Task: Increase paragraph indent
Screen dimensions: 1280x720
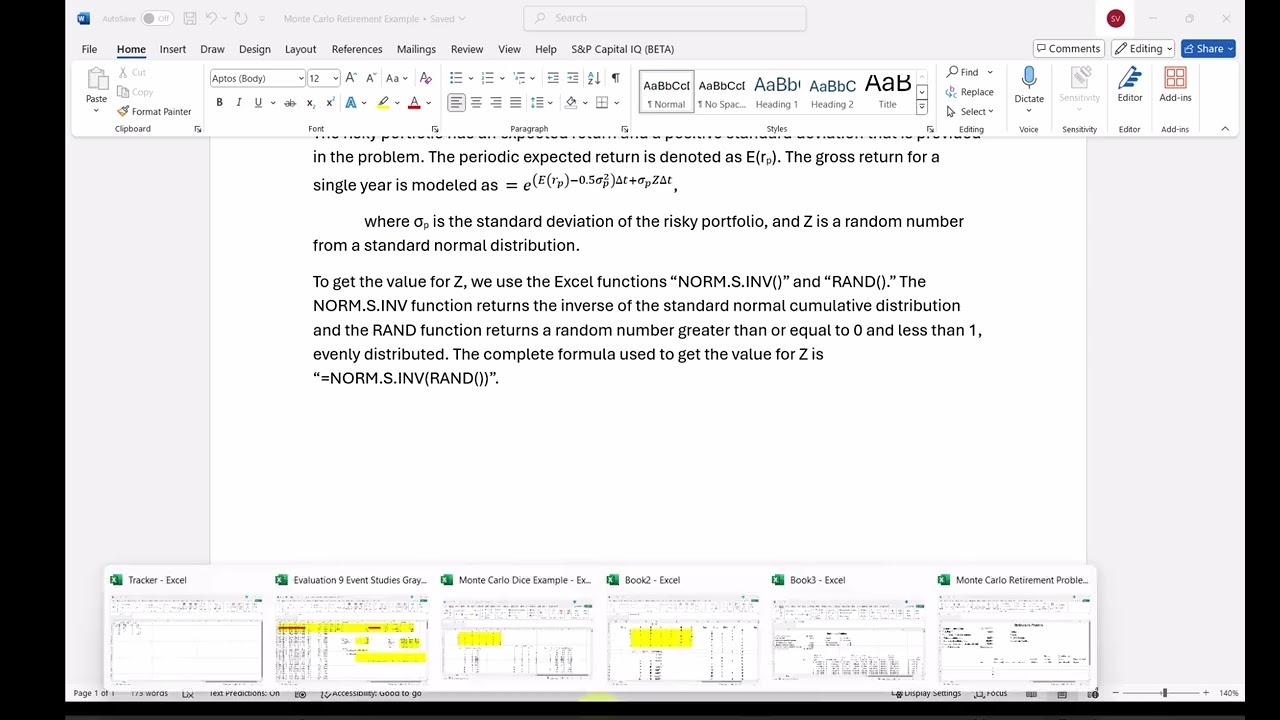Action: [x=573, y=78]
